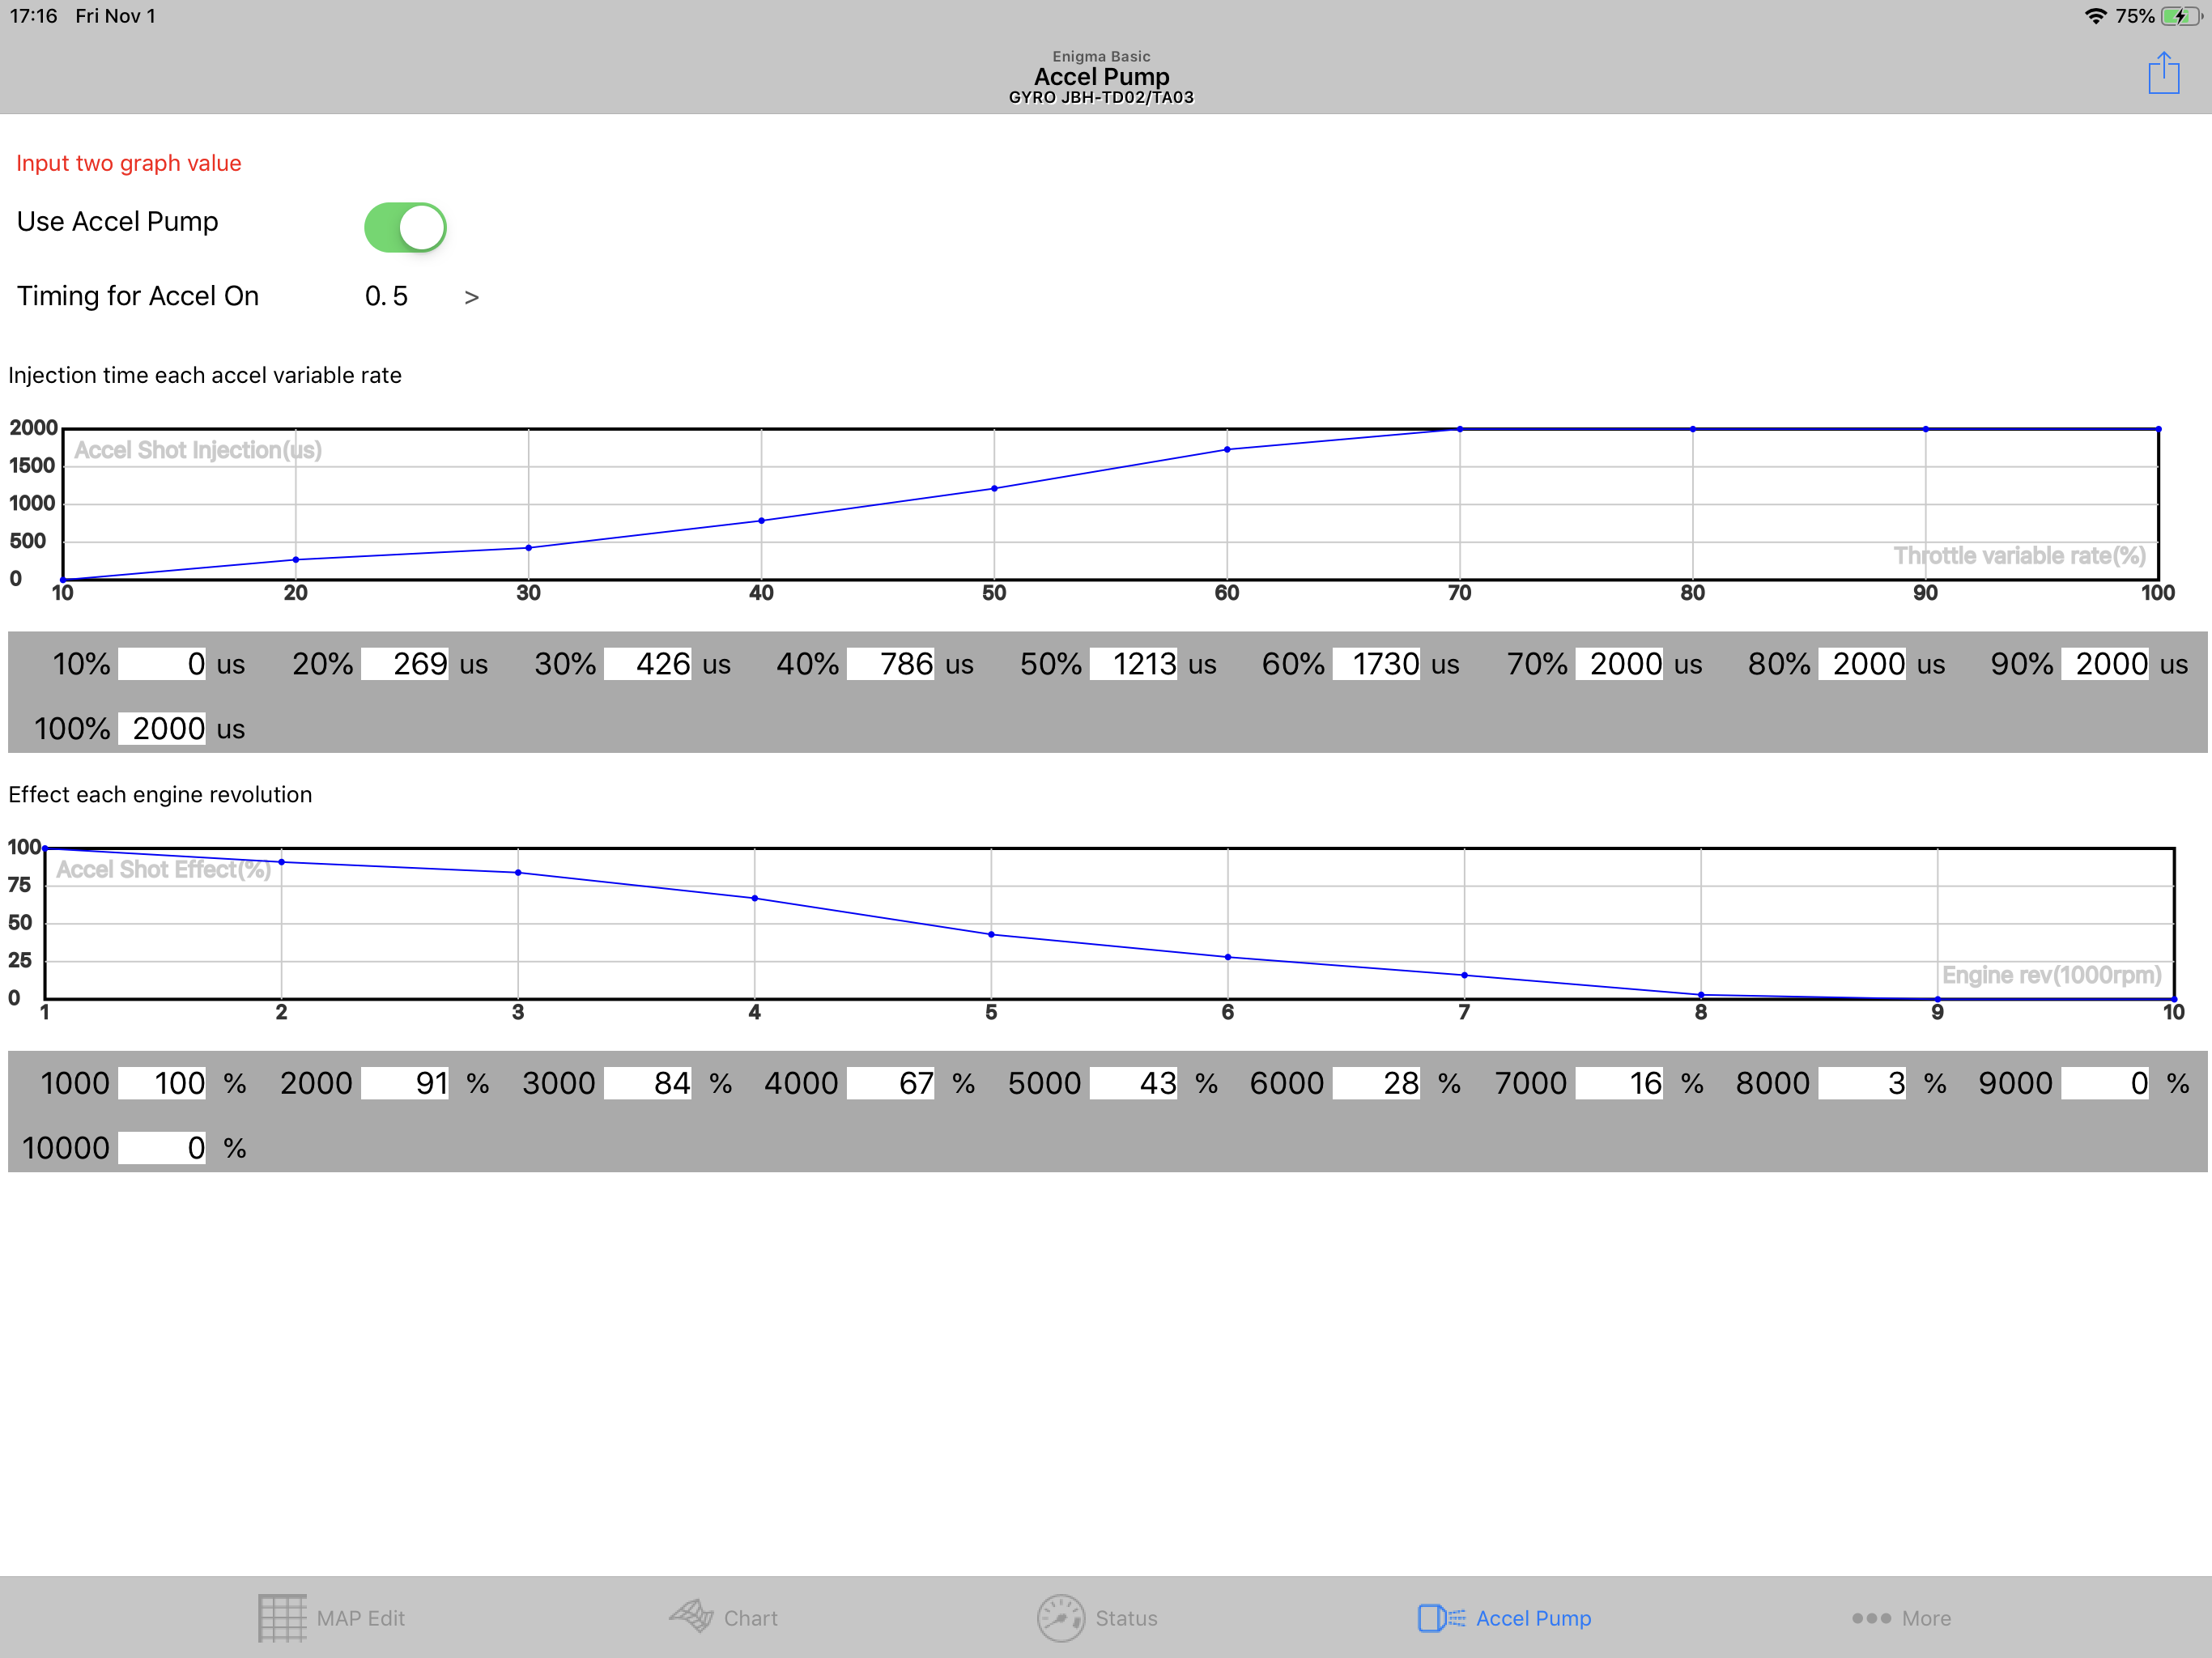Edit the 80% injection time field

click(1863, 664)
